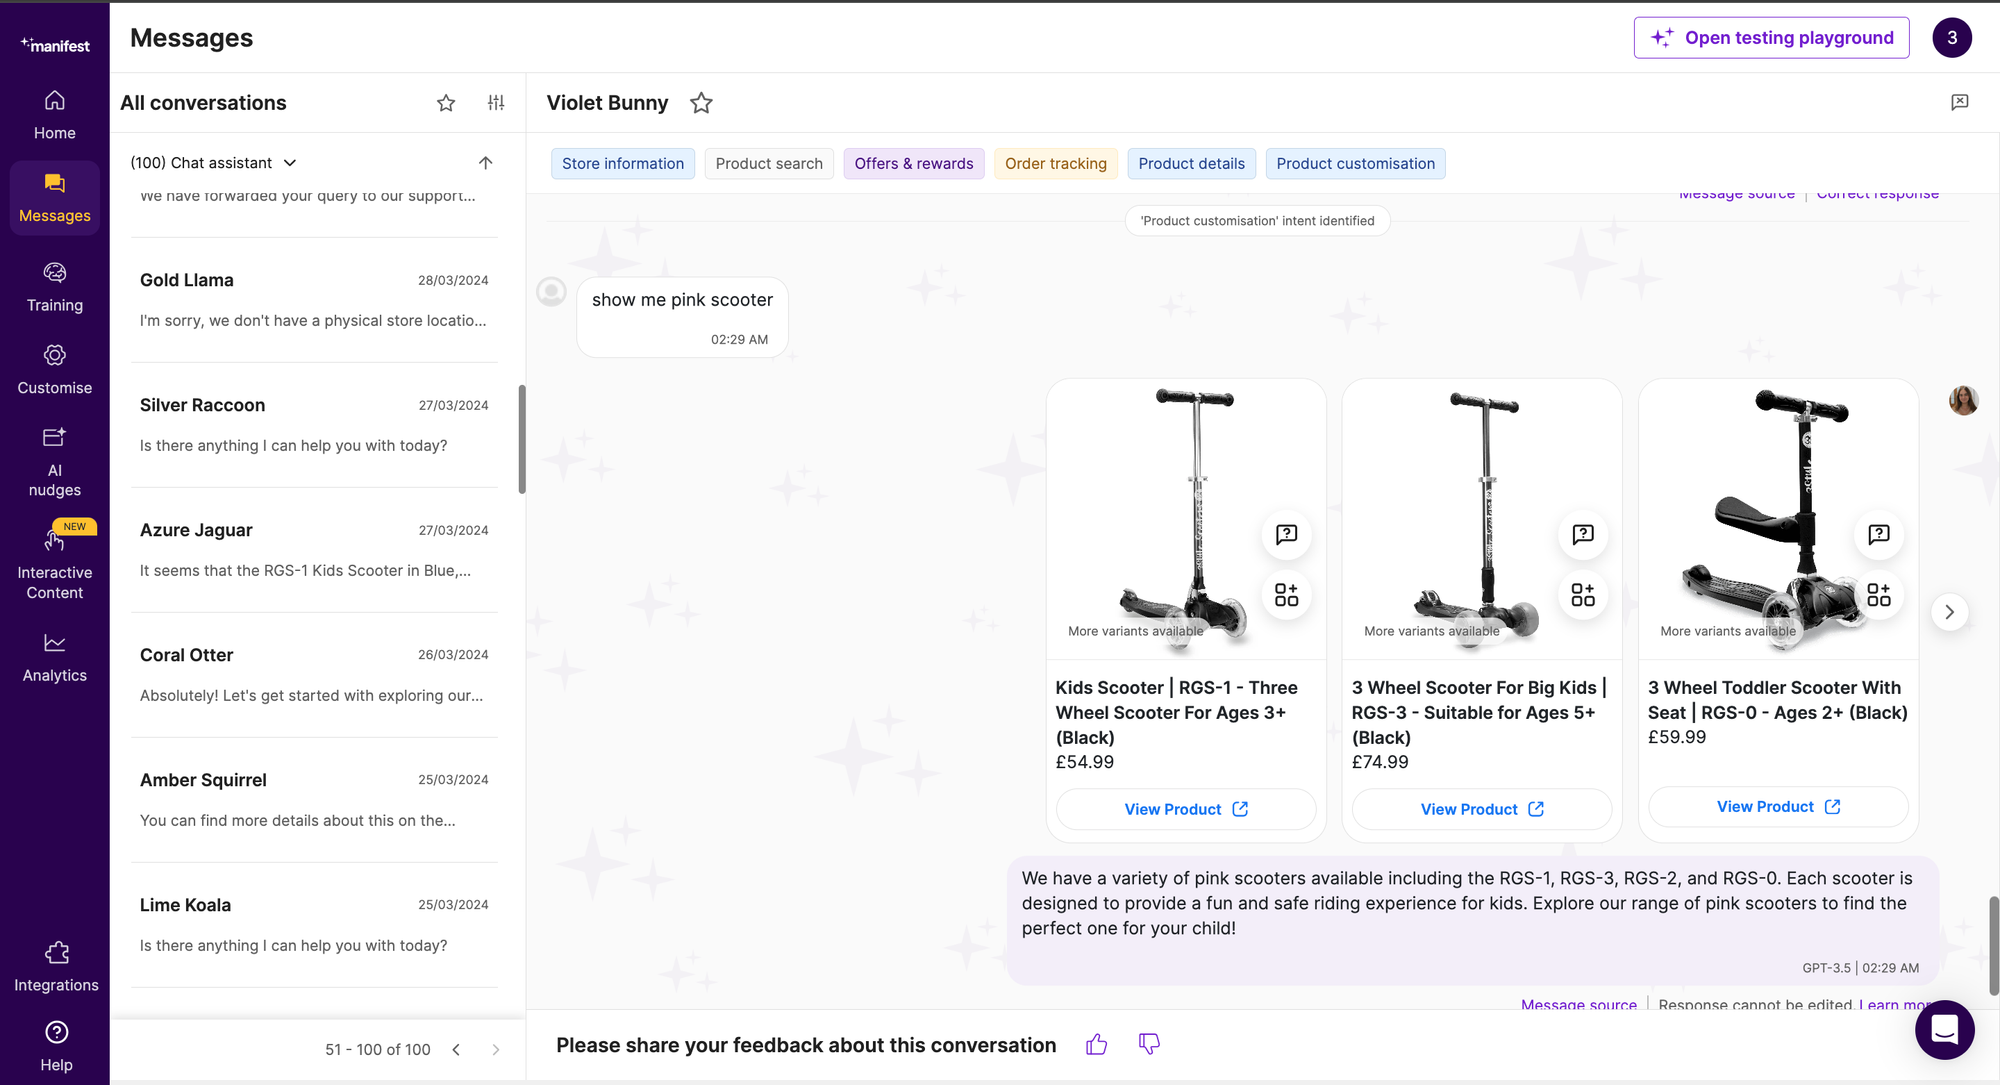Open the Intercom chat widget
Viewport: 2000px width, 1085px height.
point(1944,1030)
